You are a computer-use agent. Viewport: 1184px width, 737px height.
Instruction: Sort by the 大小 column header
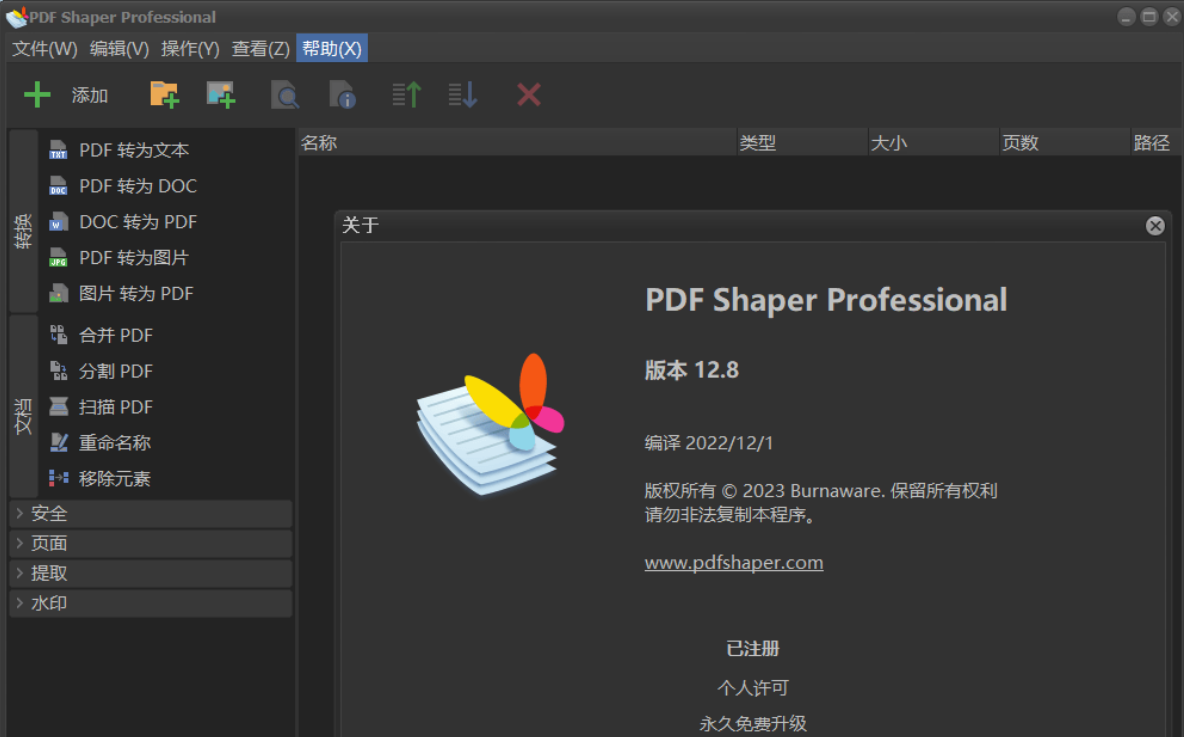[x=933, y=142]
